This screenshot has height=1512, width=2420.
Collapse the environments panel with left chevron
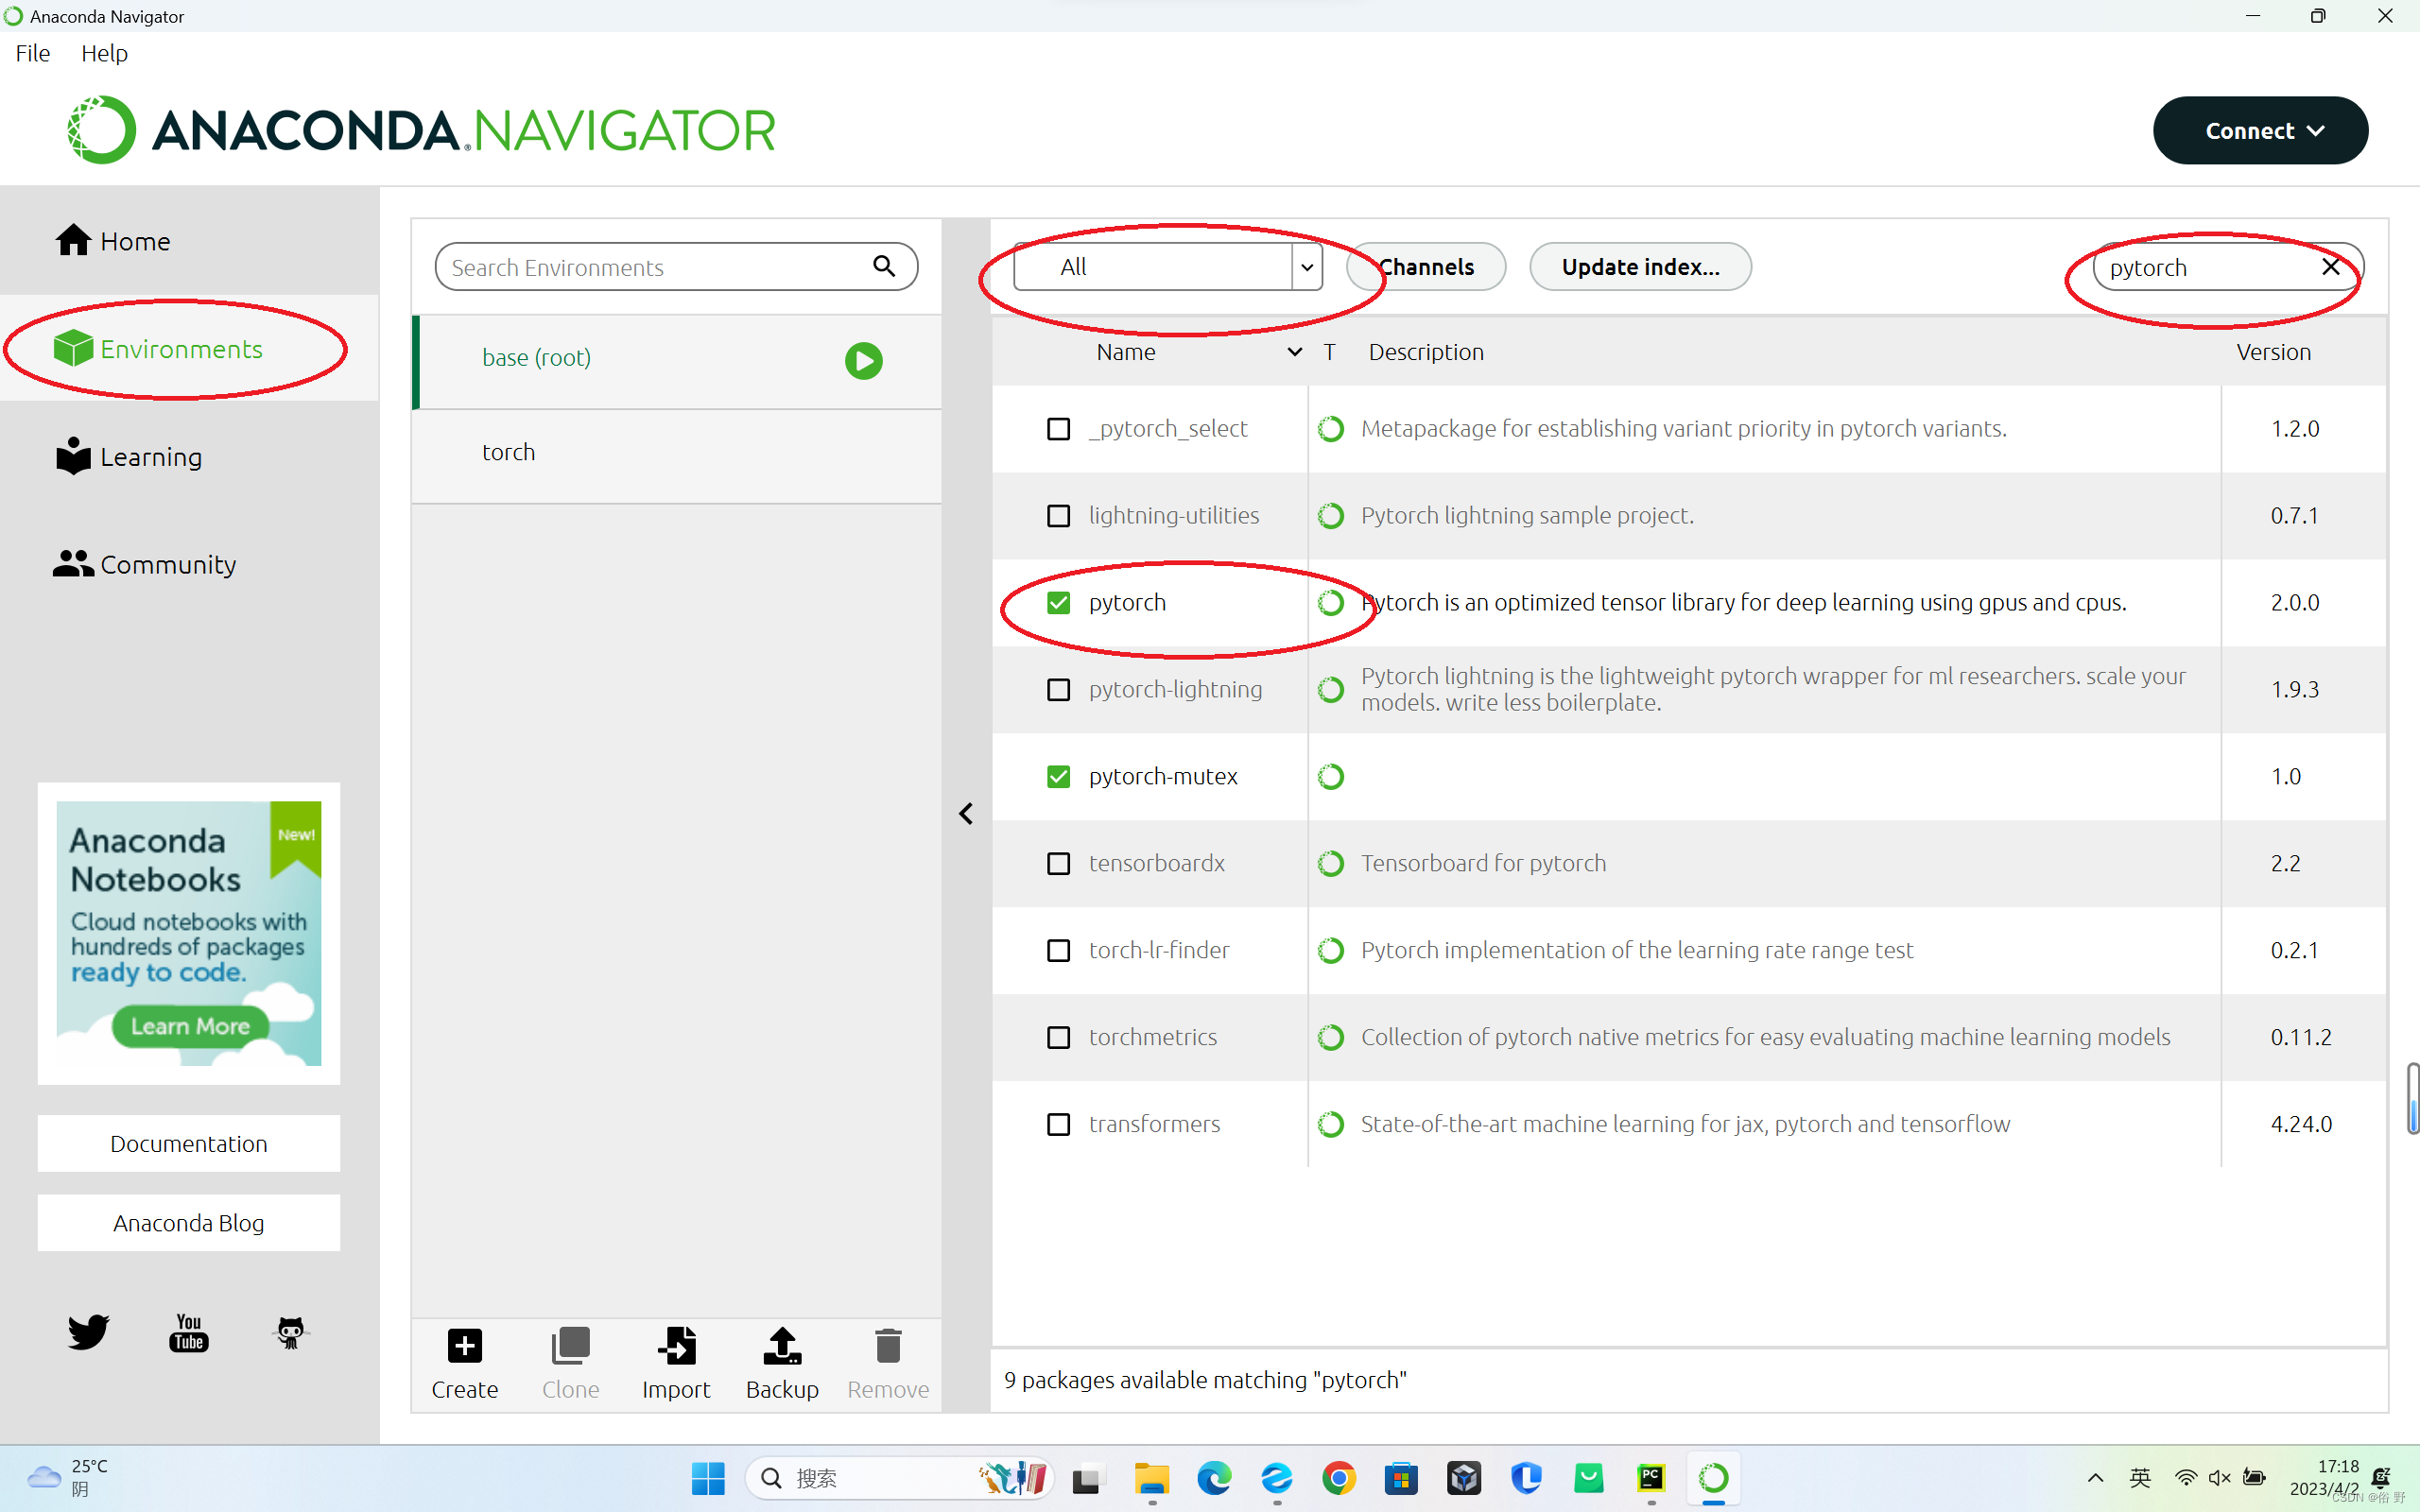tap(966, 814)
